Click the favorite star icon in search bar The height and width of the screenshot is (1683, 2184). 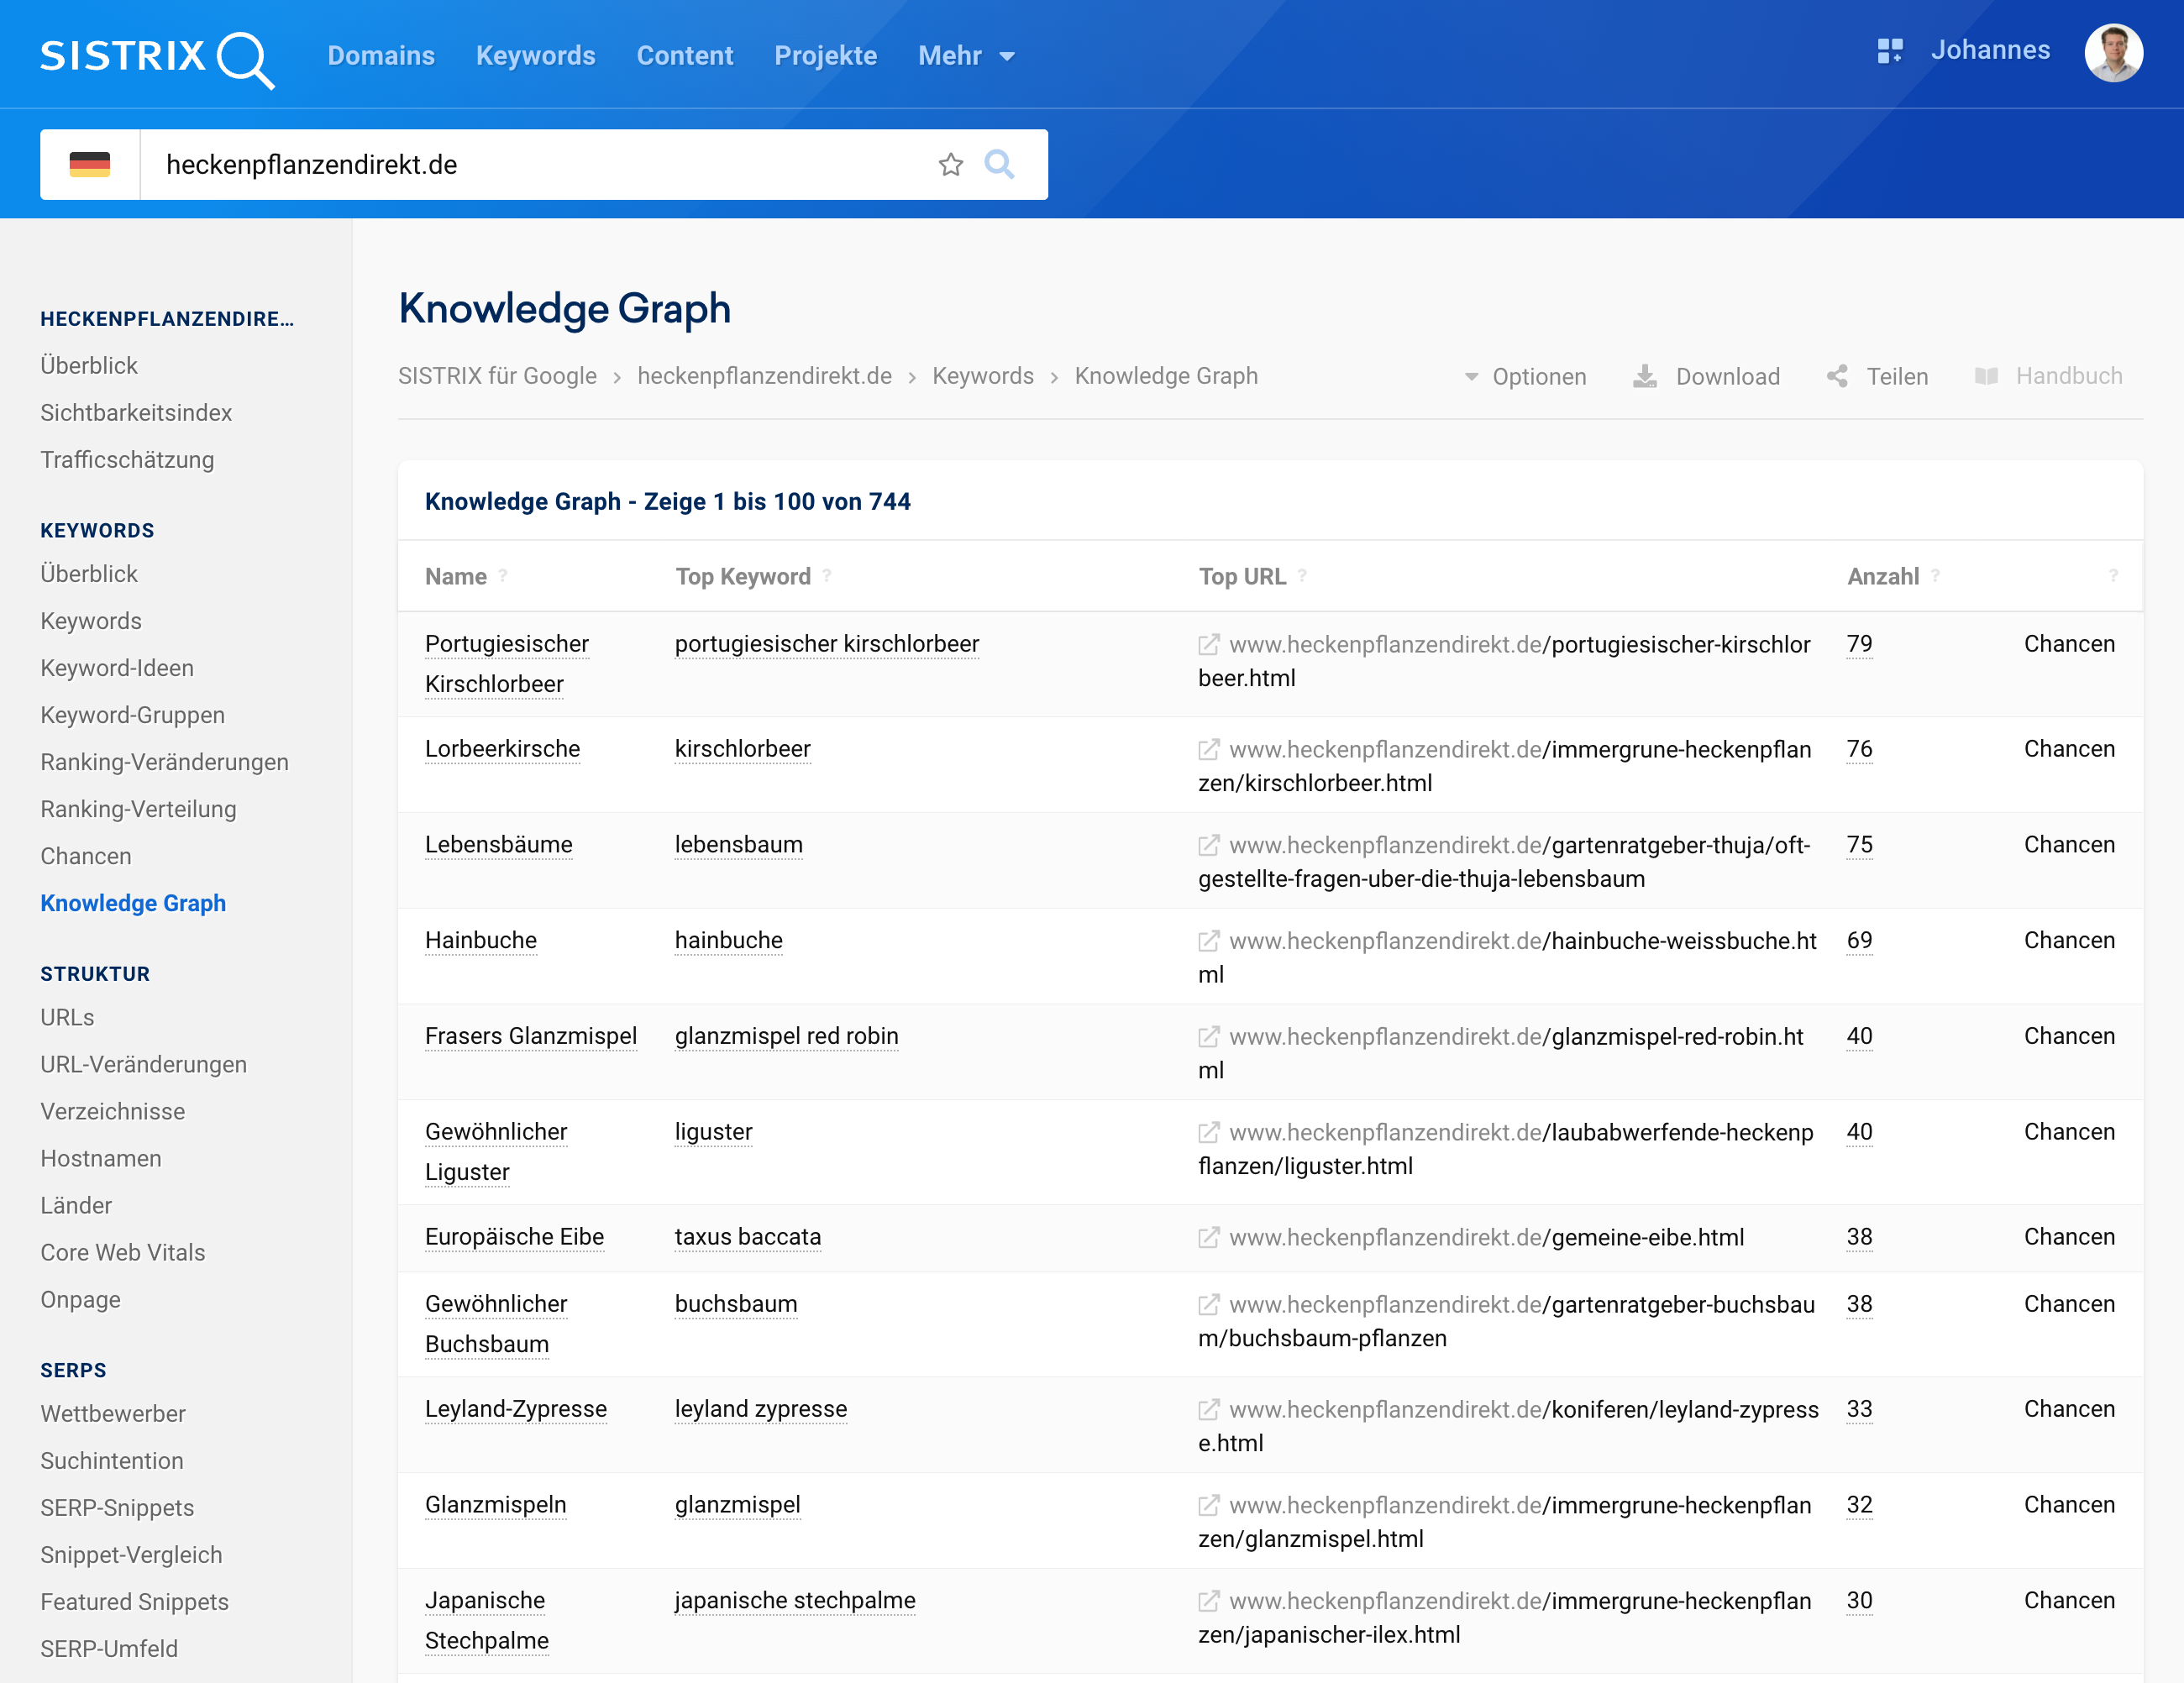click(x=950, y=165)
